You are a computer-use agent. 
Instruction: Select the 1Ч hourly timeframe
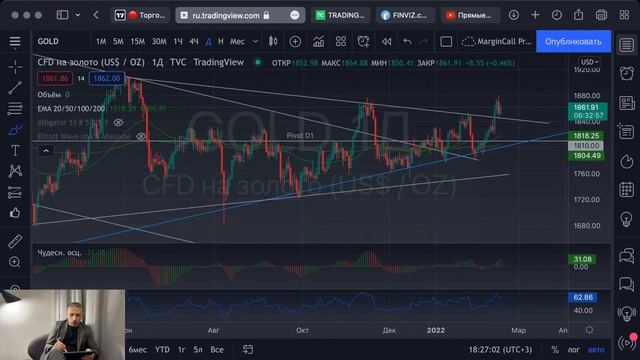click(x=178, y=41)
